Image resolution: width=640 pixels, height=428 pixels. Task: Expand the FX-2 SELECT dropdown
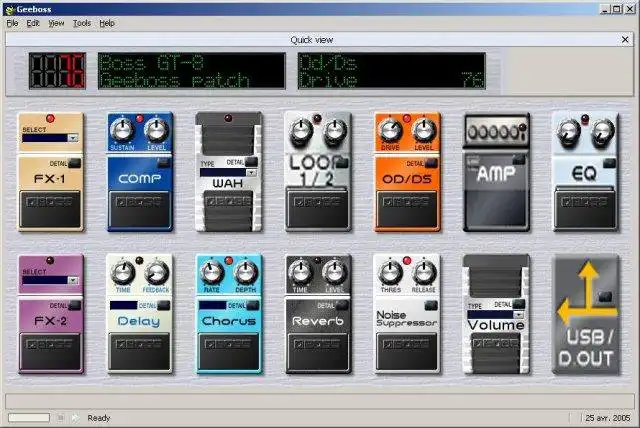(x=73, y=280)
